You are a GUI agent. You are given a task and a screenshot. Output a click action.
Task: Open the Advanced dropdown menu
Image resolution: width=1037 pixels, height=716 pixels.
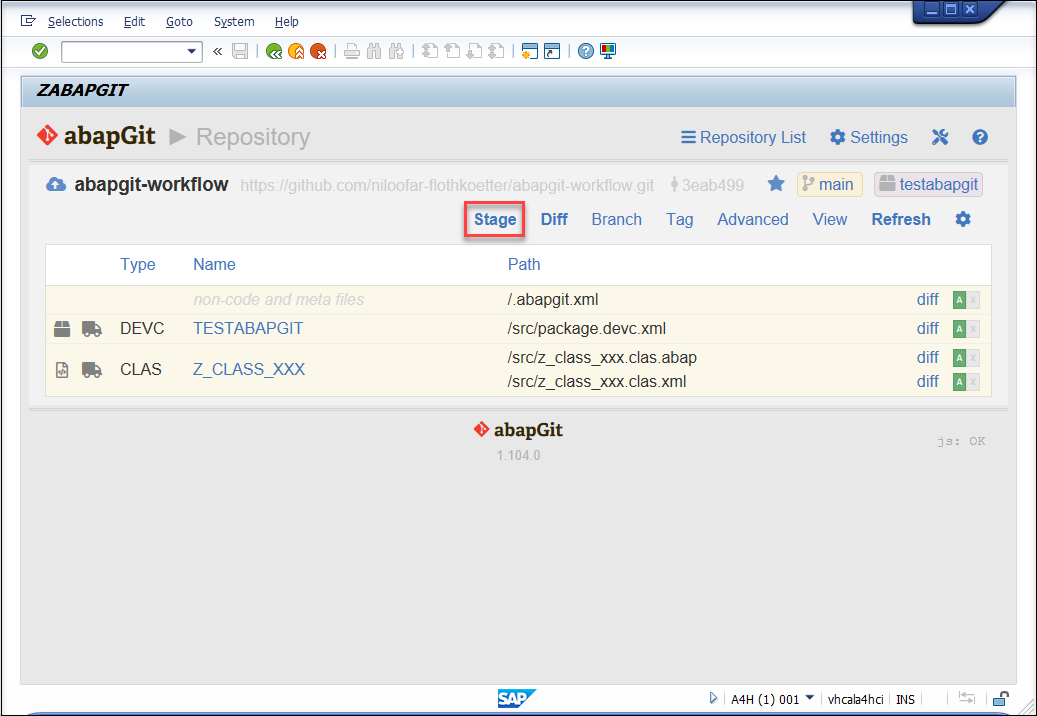(x=753, y=219)
